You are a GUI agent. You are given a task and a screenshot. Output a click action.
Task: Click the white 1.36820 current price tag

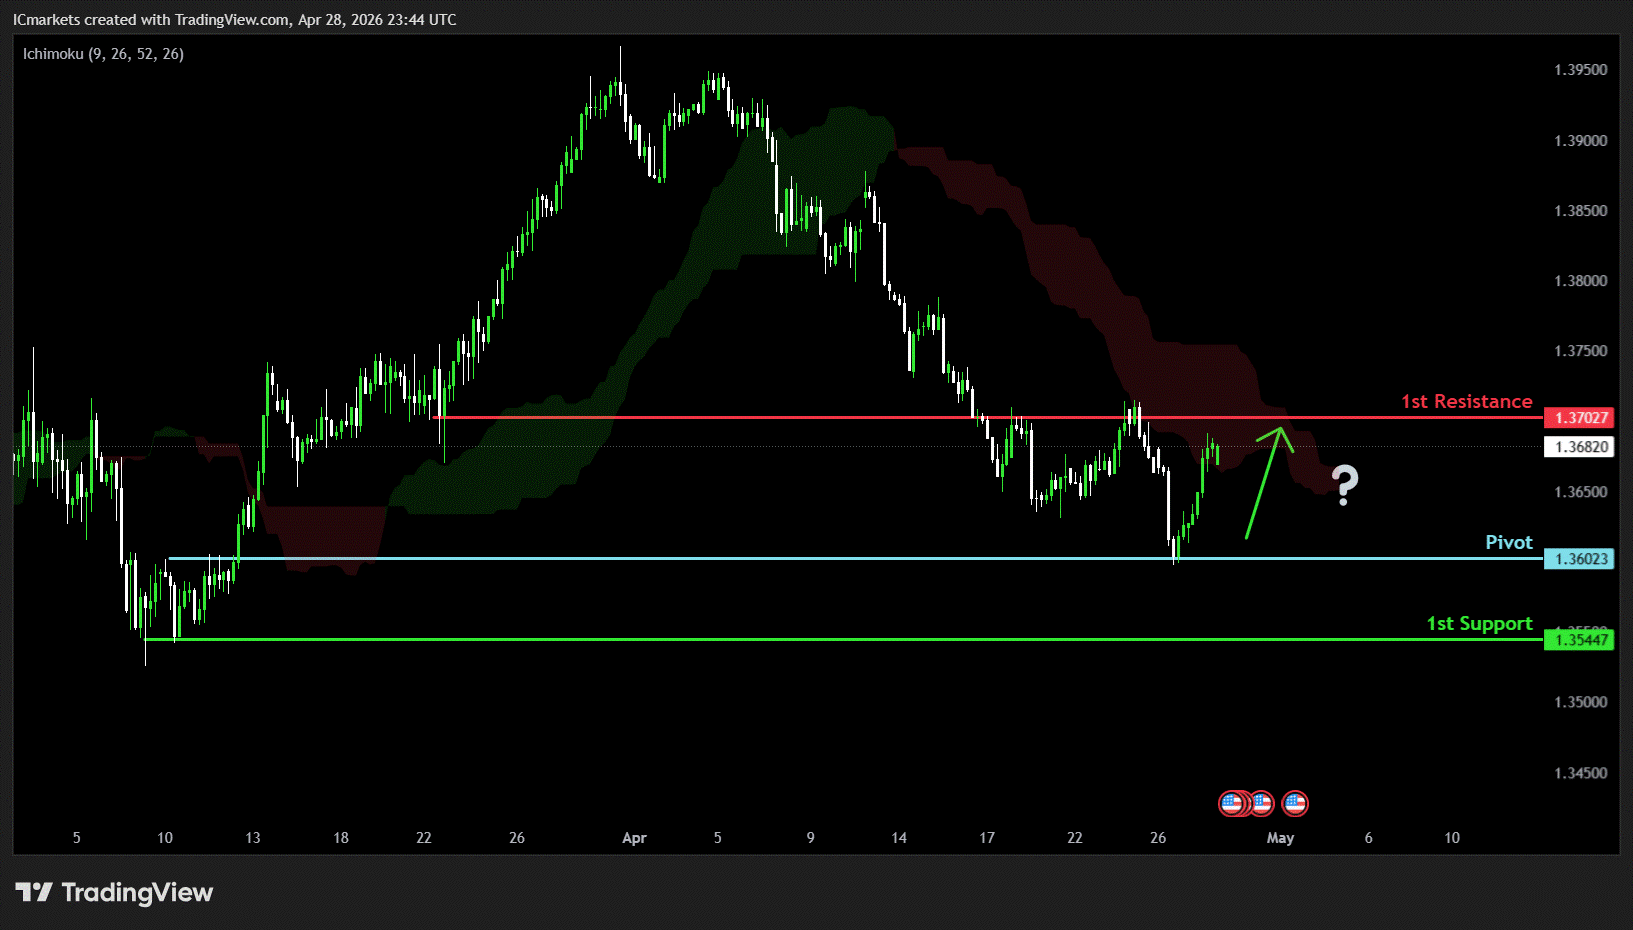pyautogui.click(x=1580, y=447)
